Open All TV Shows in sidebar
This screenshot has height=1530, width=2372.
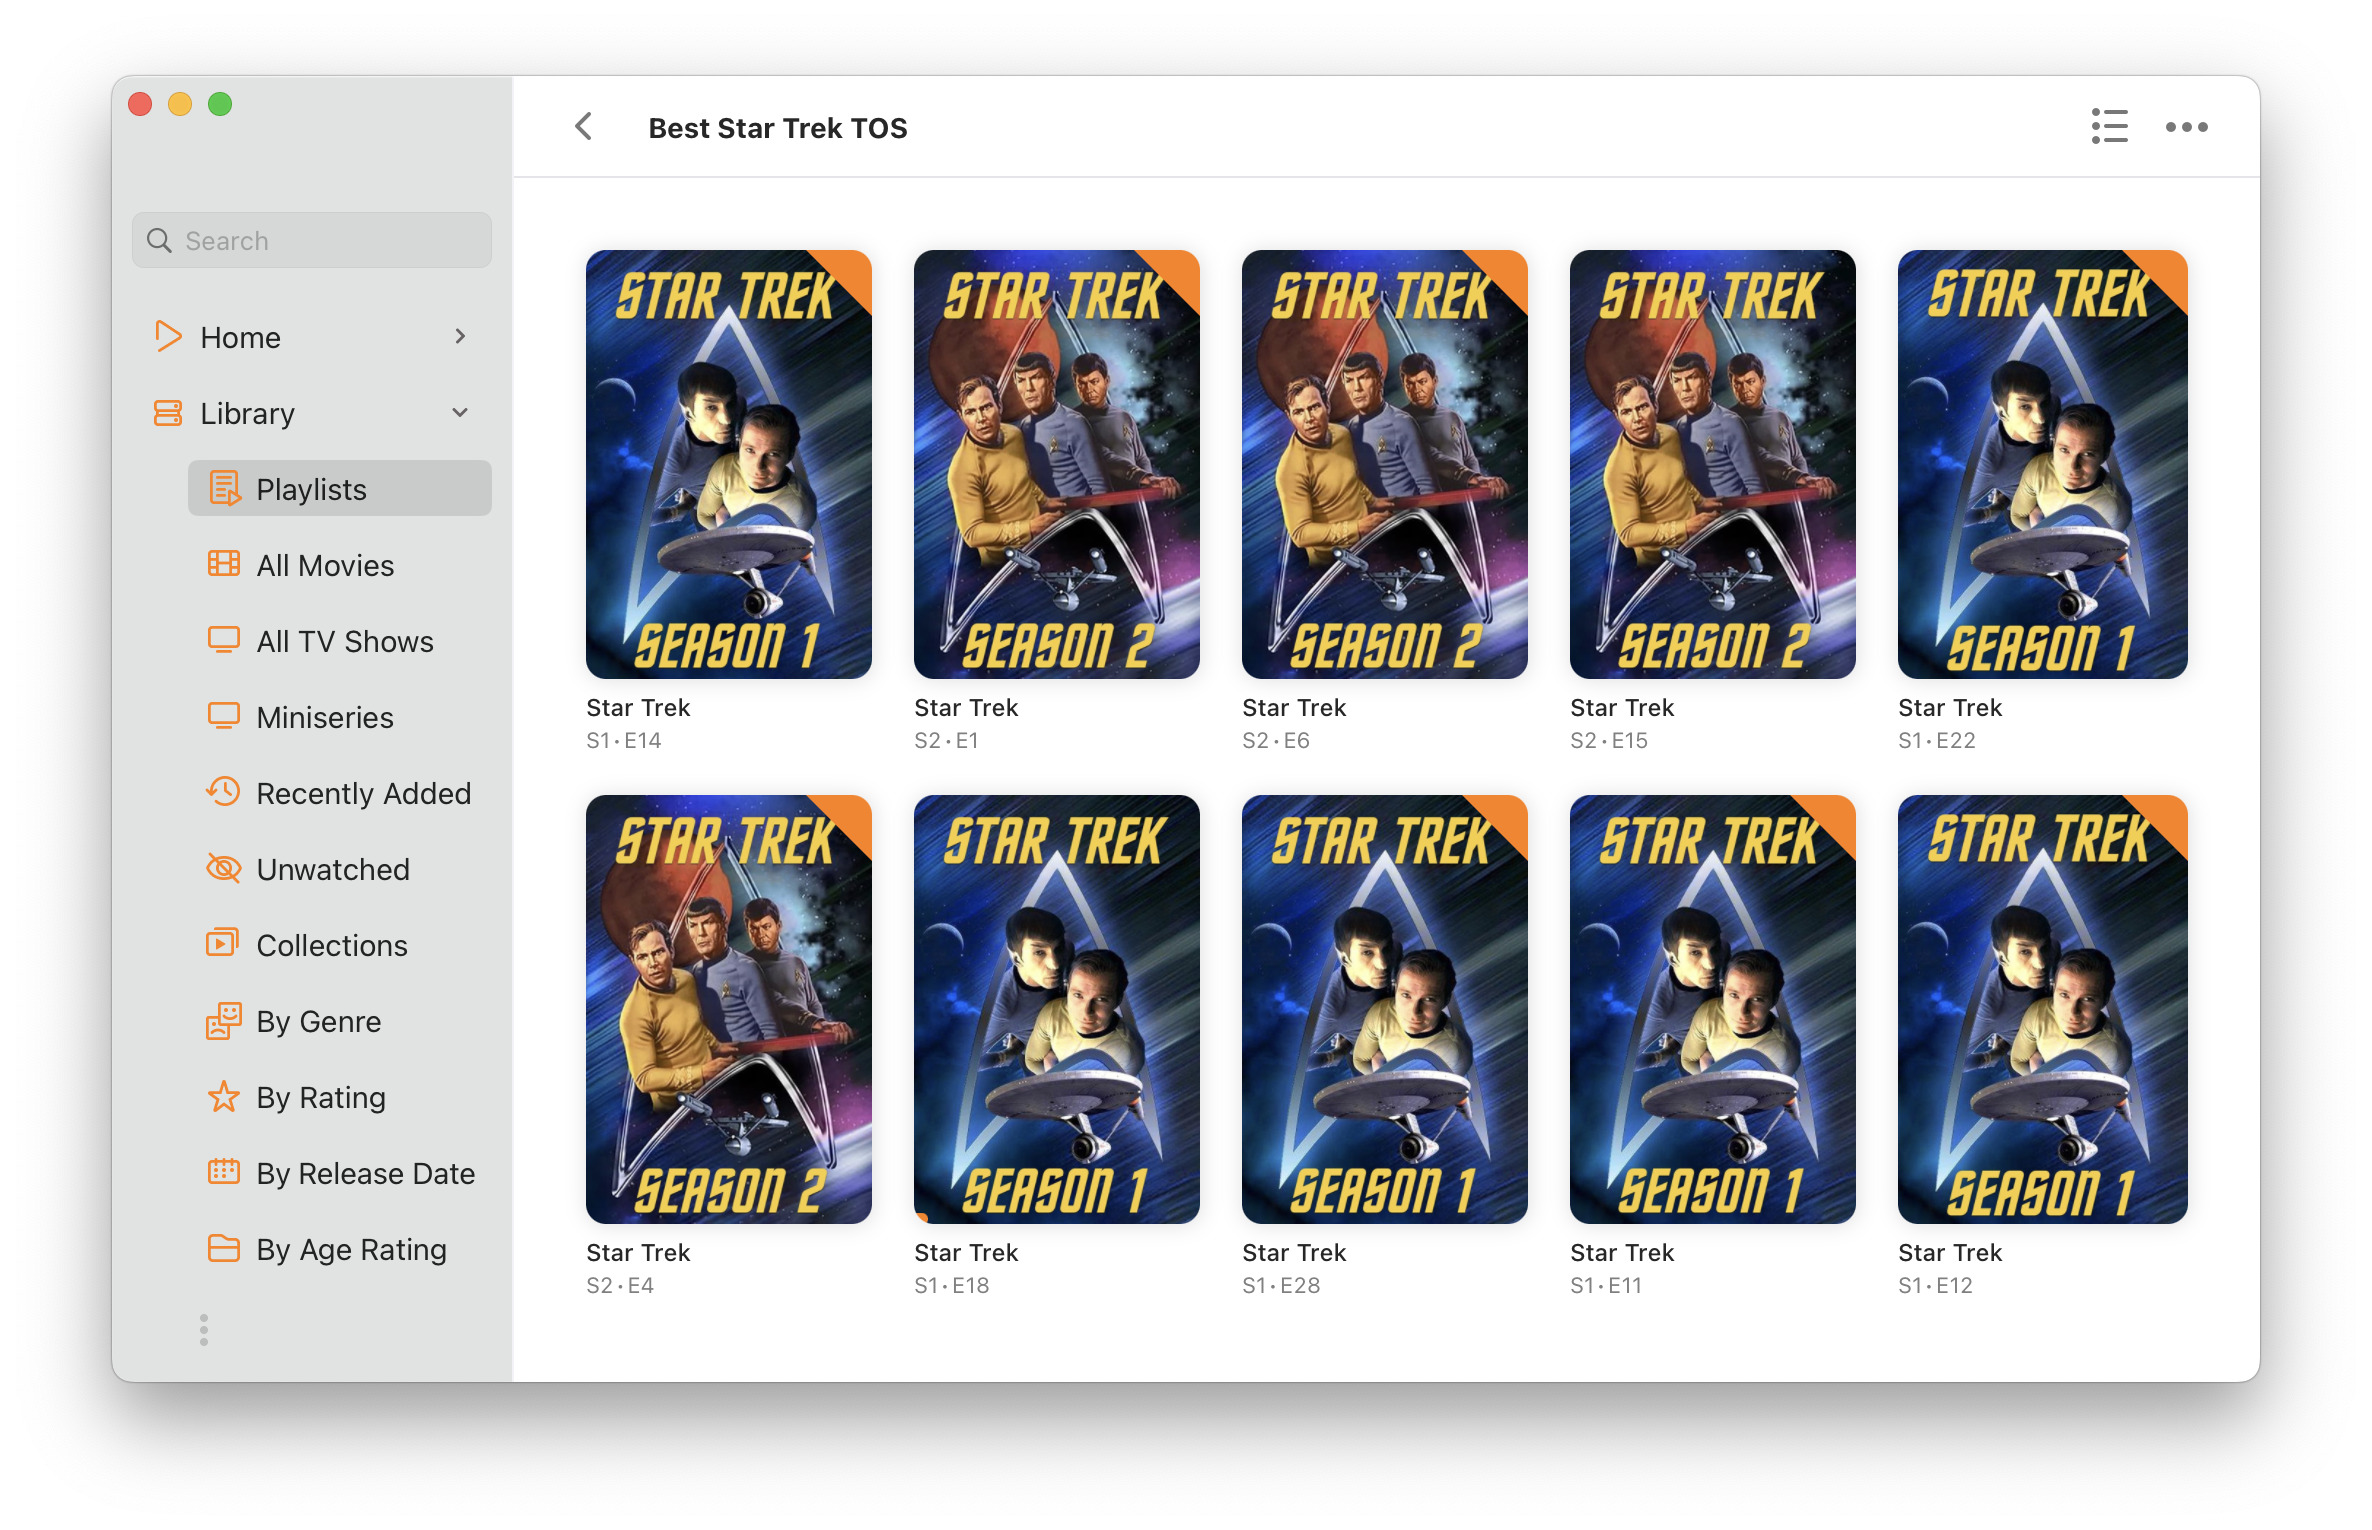[x=344, y=641]
